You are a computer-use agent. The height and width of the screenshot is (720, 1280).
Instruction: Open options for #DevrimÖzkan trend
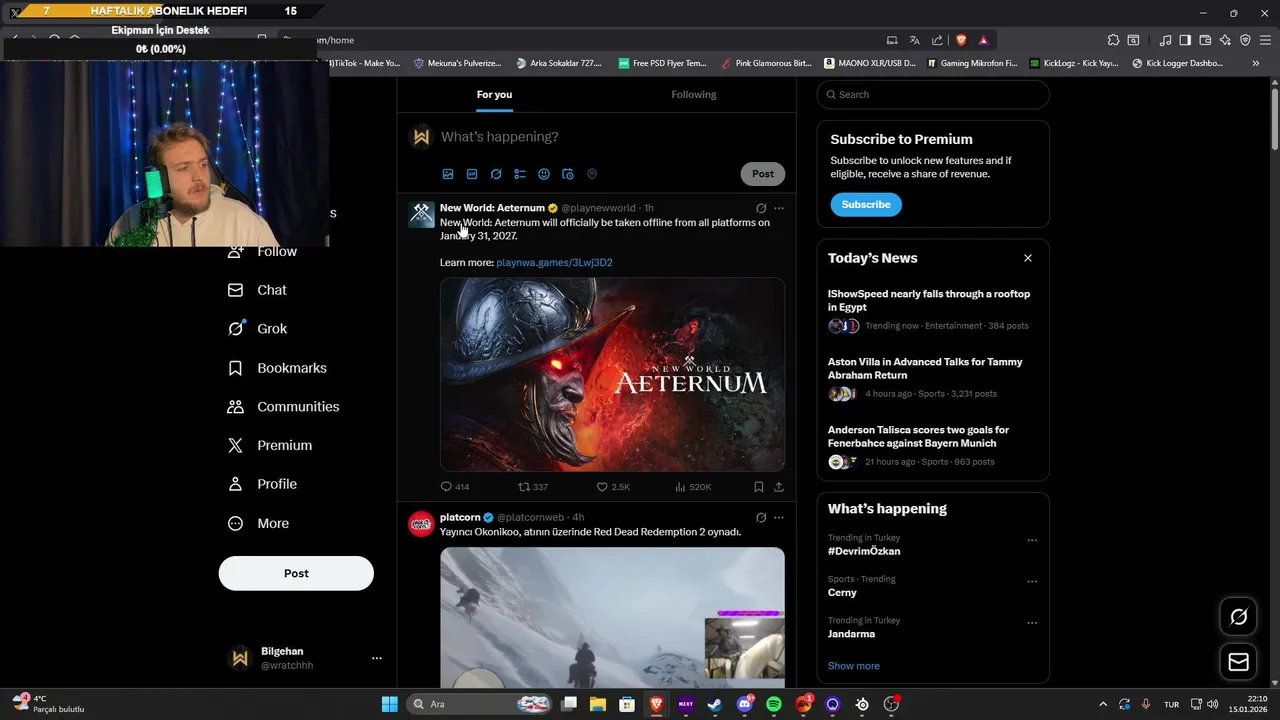point(1032,540)
